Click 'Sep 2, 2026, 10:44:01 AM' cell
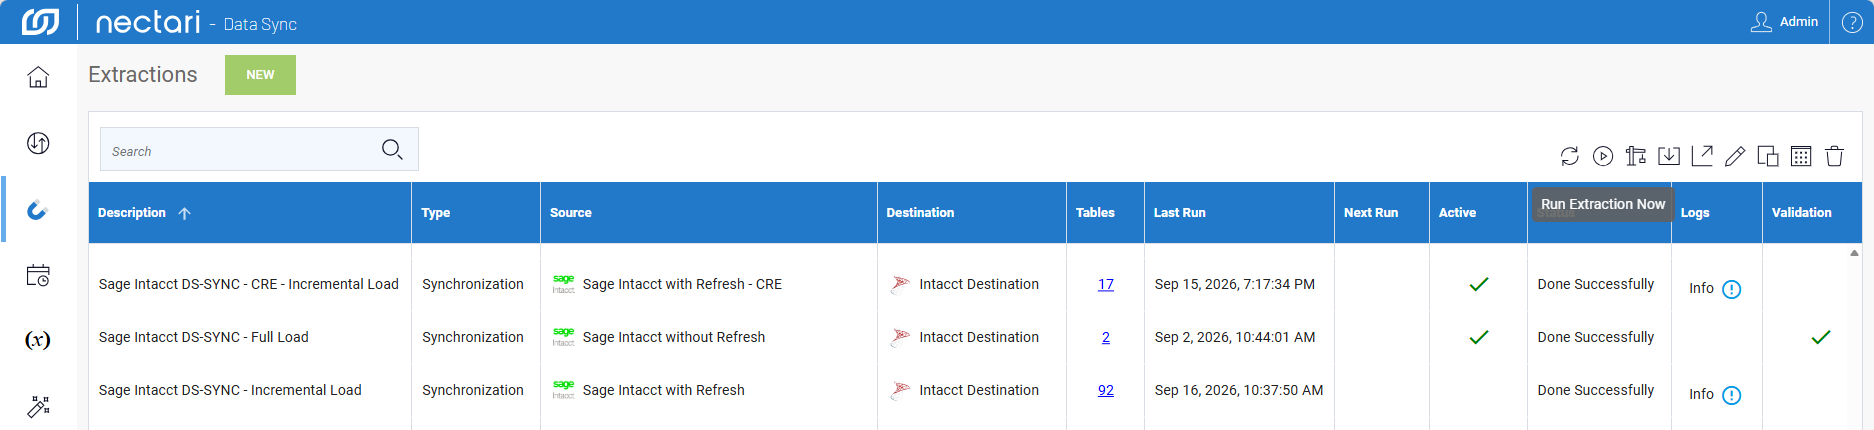Image resolution: width=1874 pixels, height=430 pixels. click(x=1235, y=337)
